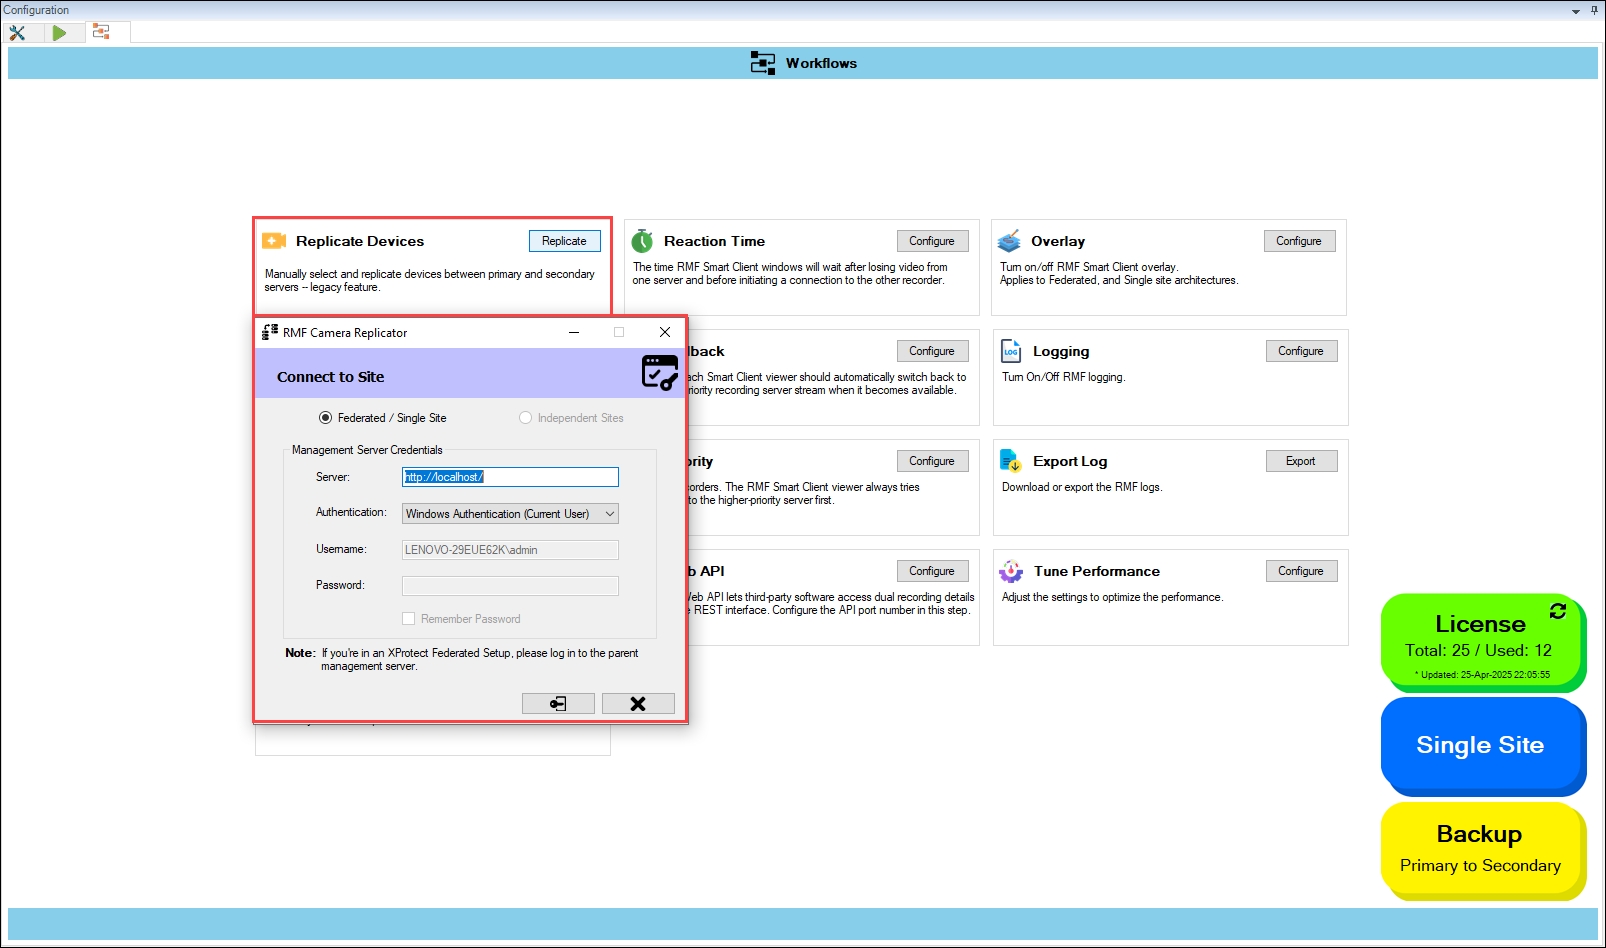Viewport: 1606px width, 948px height.
Task: Click the Export button for Export Log
Action: [x=1300, y=461]
